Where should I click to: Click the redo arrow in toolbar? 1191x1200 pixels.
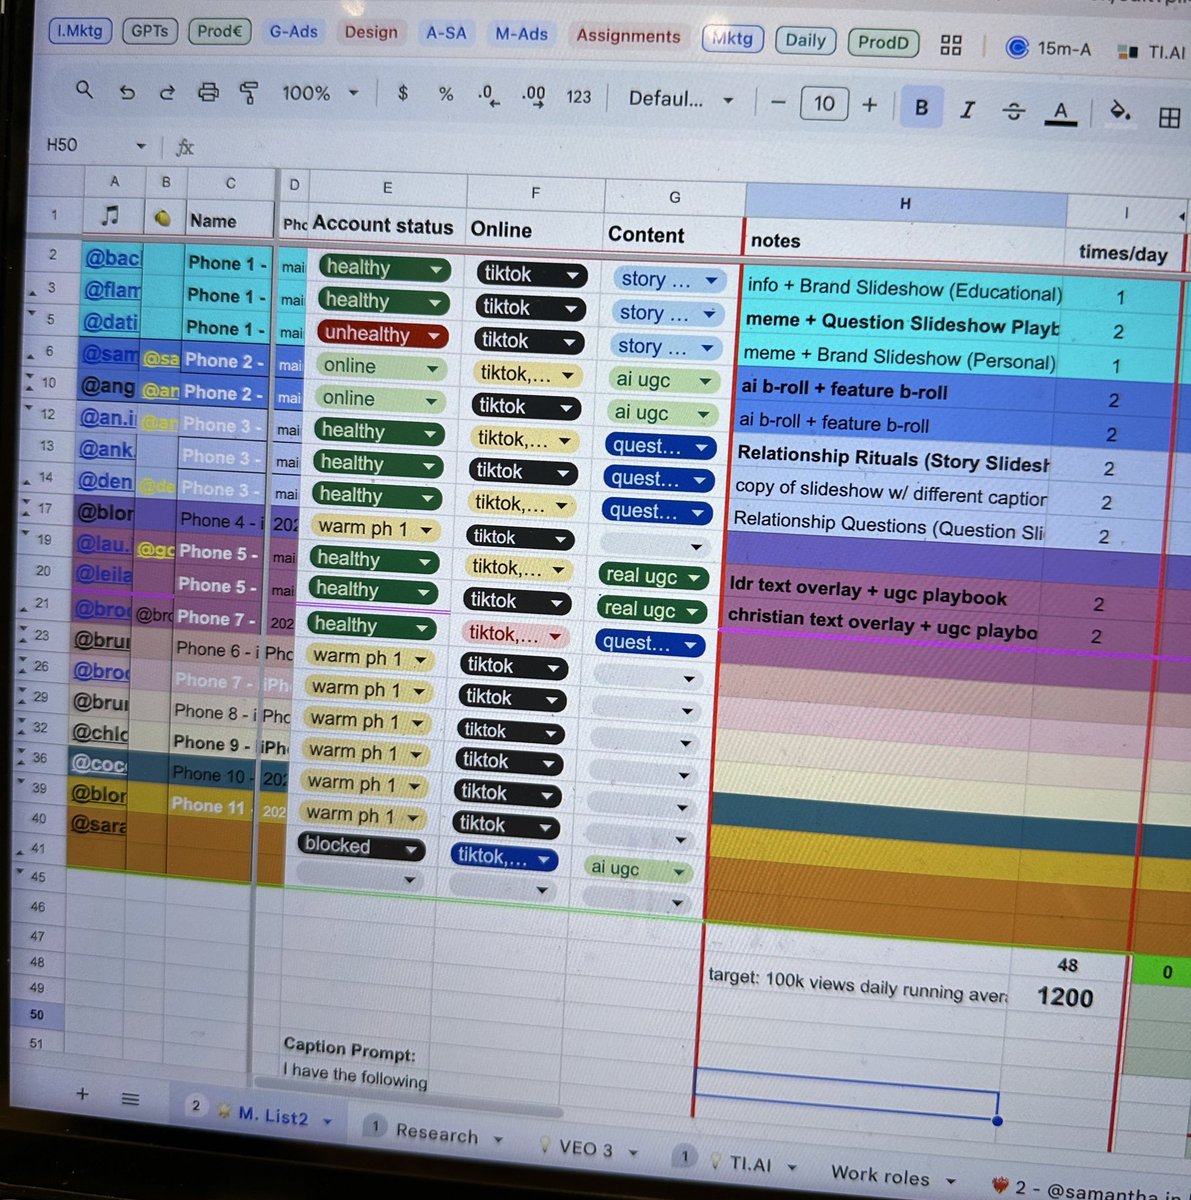click(166, 92)
